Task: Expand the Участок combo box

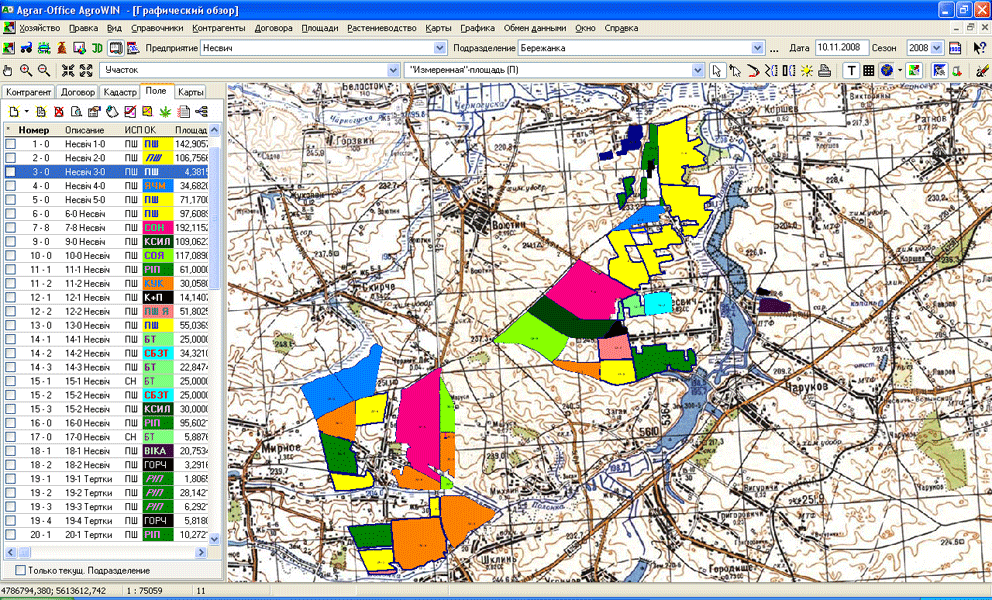Action: click(x=393, y=70)
